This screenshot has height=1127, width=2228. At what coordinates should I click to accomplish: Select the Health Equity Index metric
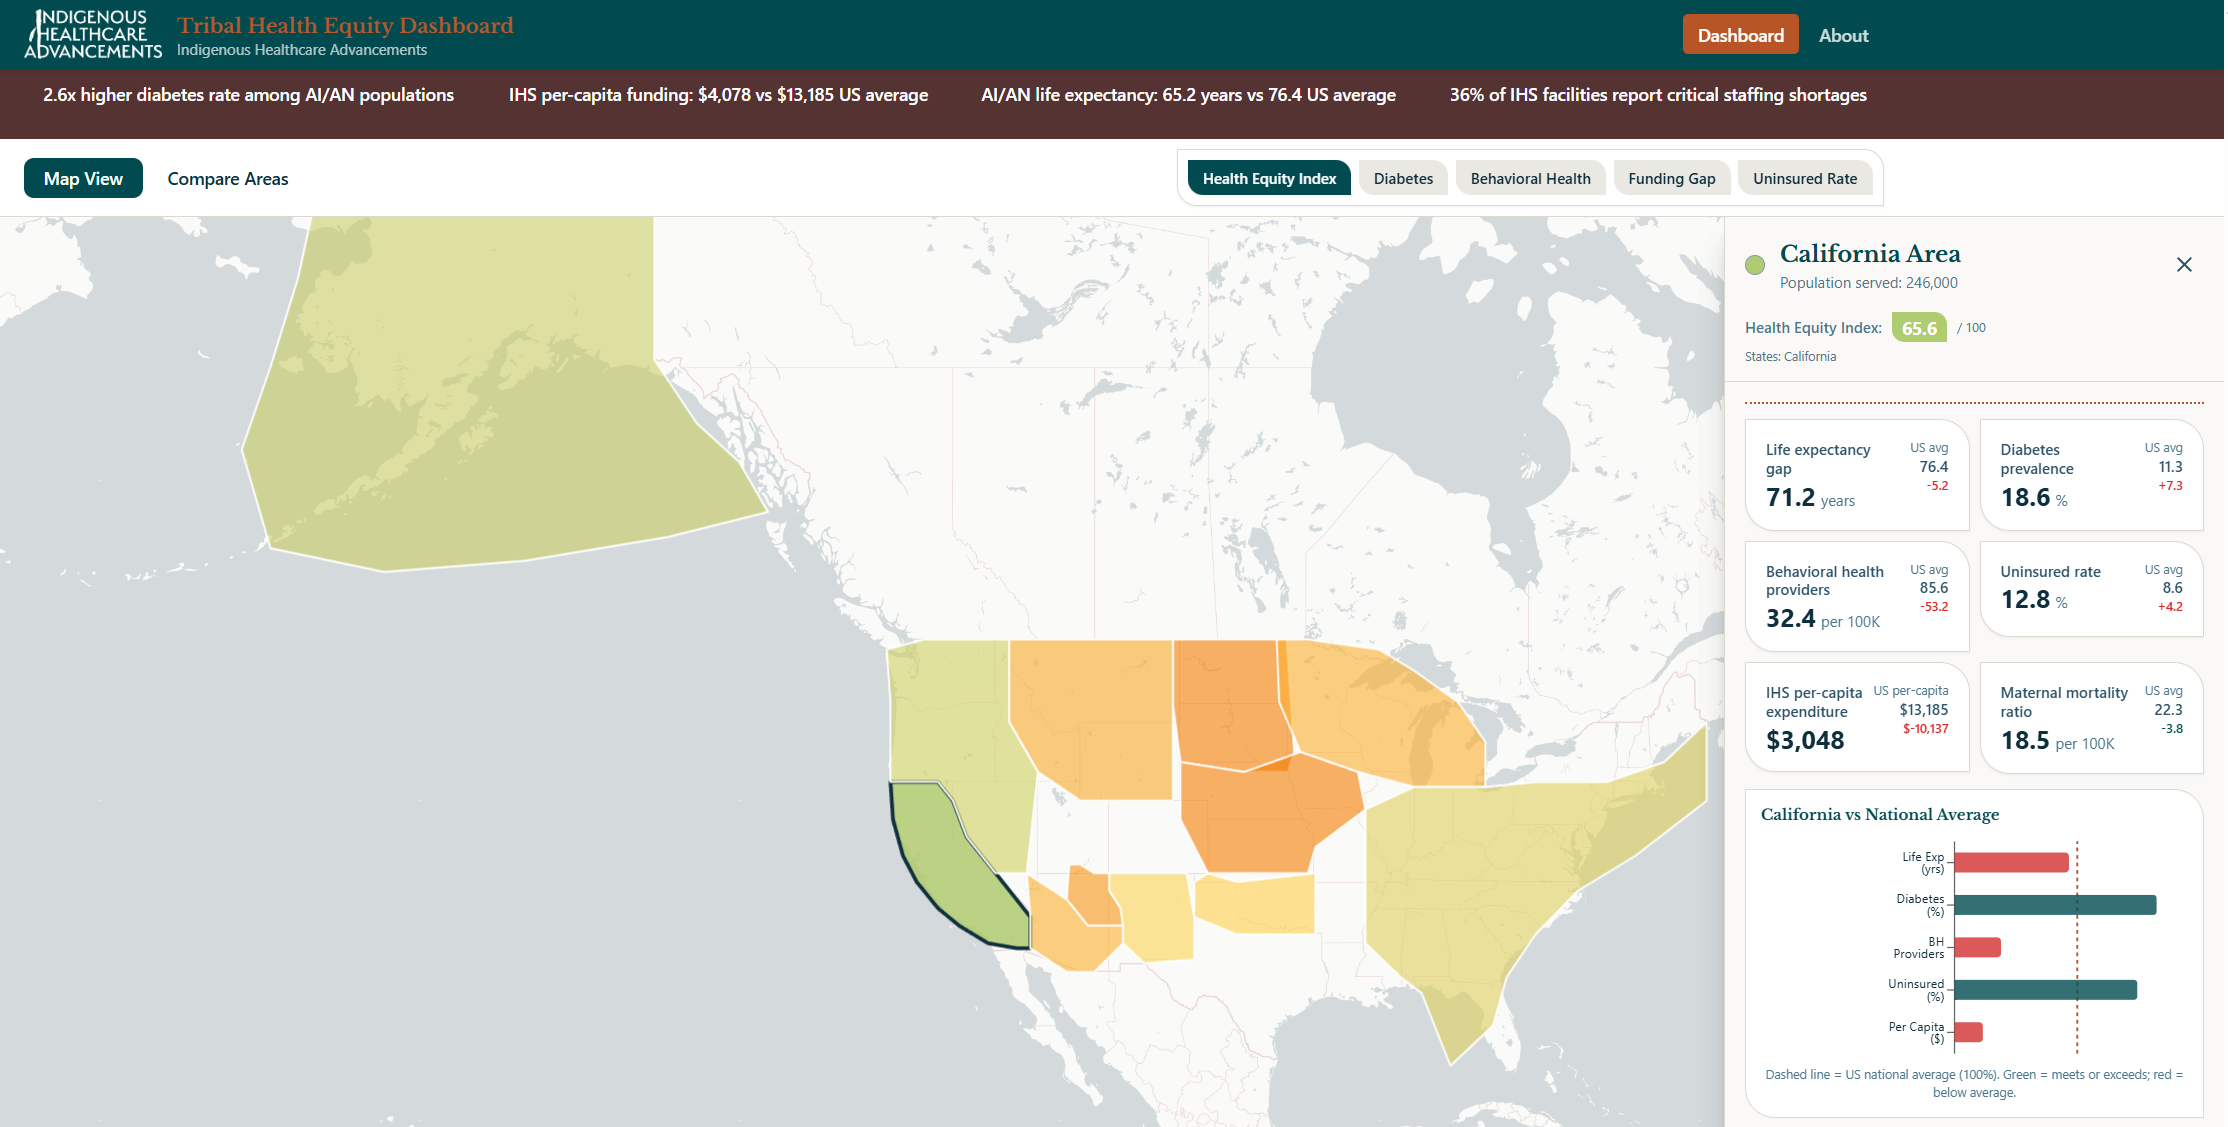pyautogui.click(x=1268, y=179)
